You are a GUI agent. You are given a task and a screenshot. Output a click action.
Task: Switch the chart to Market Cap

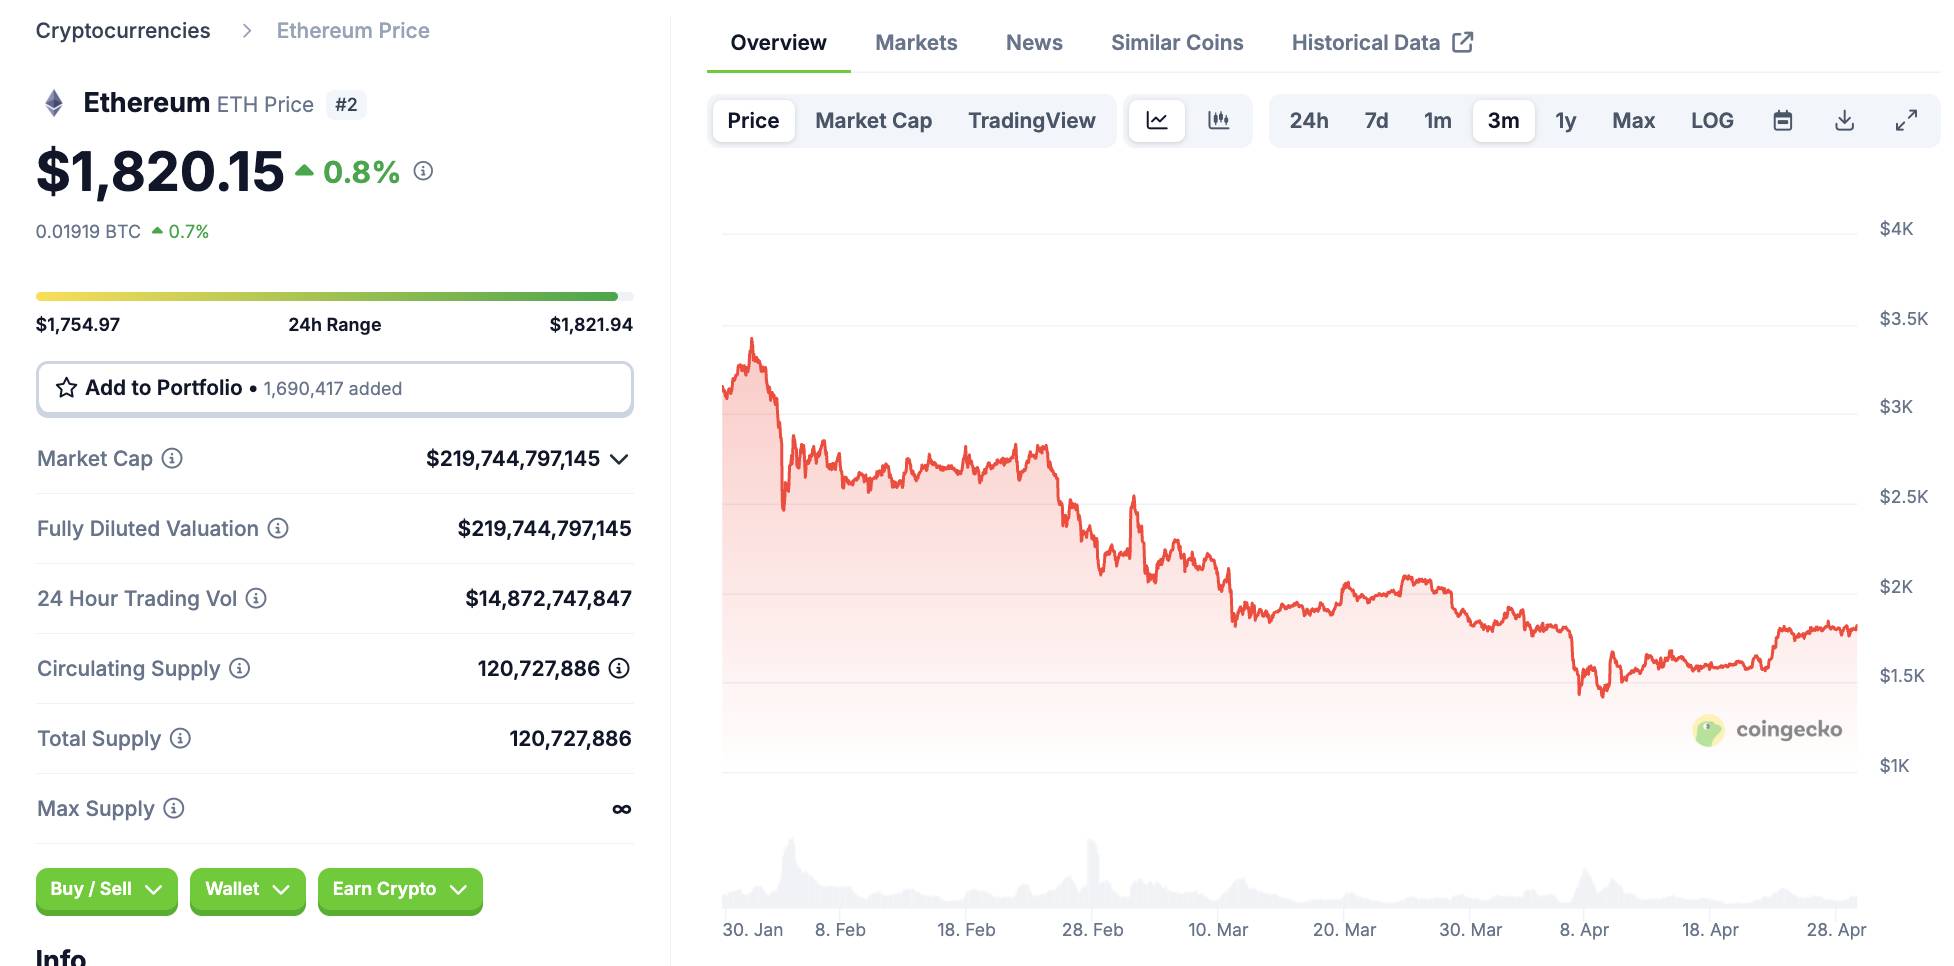coord(873,121)
